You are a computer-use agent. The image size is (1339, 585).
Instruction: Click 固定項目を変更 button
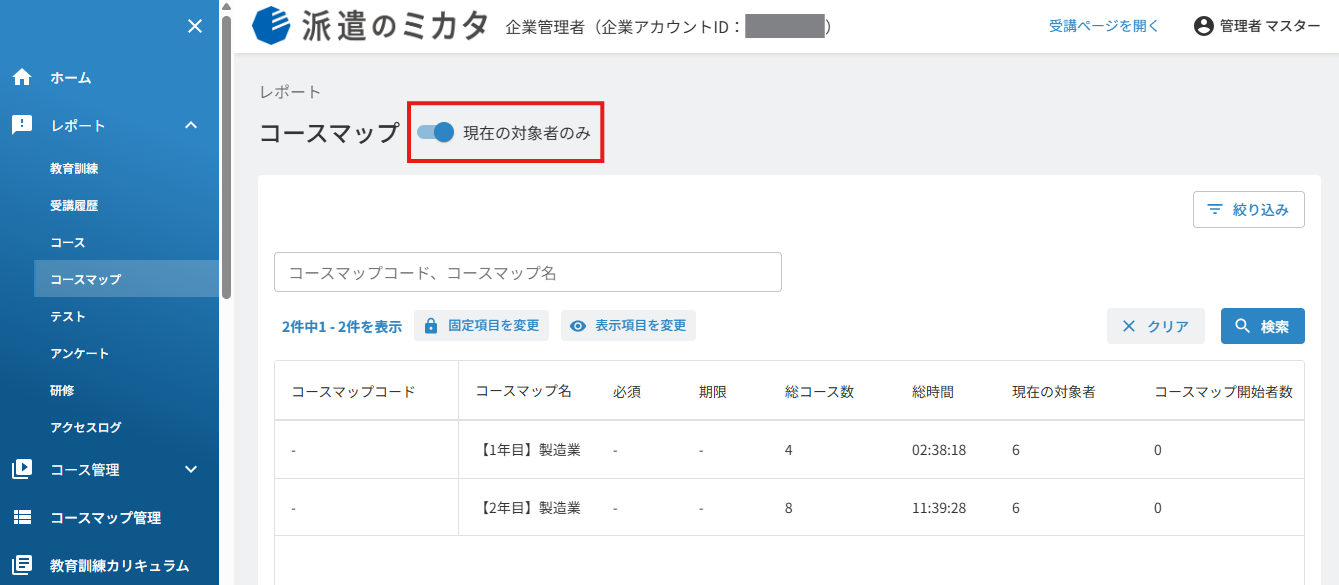[481, 326]
